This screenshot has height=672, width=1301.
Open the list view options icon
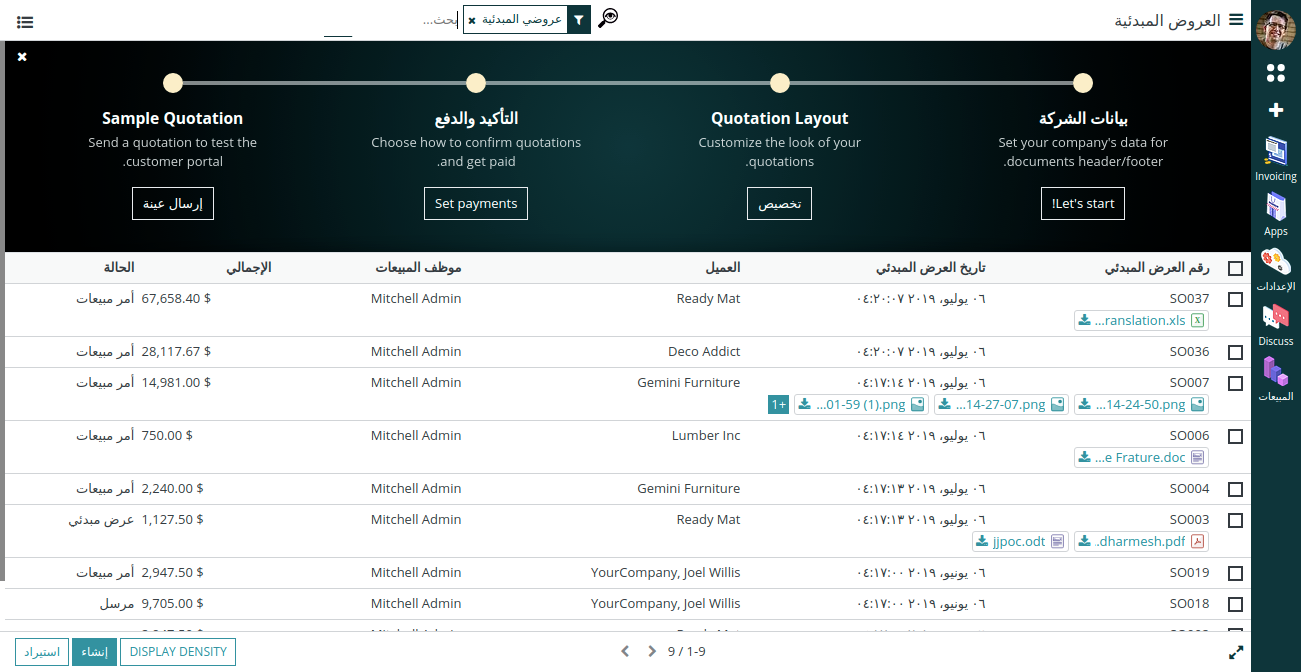point(25,21)
